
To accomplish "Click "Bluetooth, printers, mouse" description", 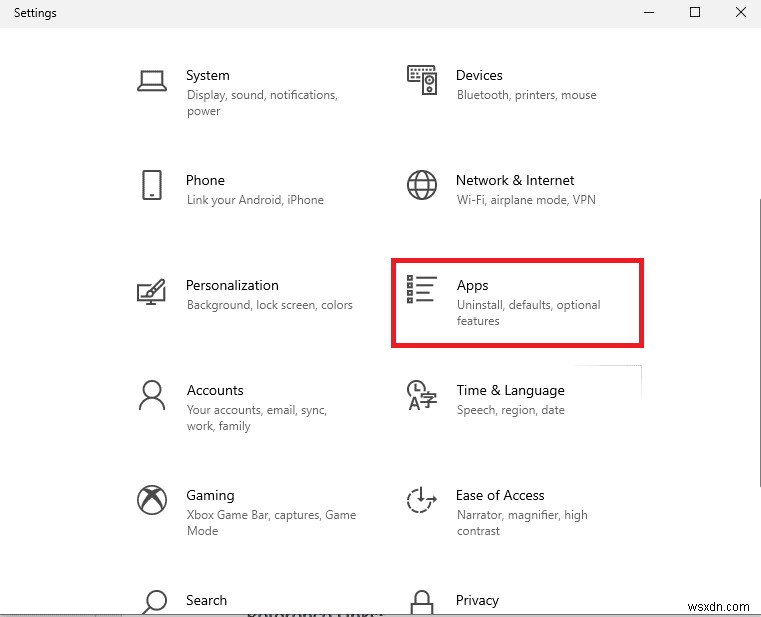I will [527, 95].
